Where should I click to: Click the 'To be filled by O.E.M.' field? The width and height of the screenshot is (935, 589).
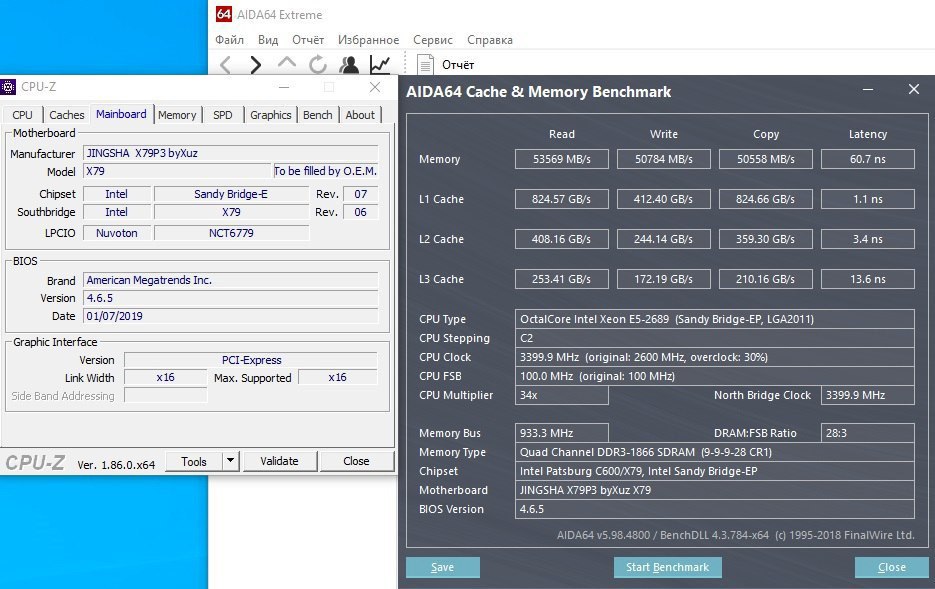325,171
